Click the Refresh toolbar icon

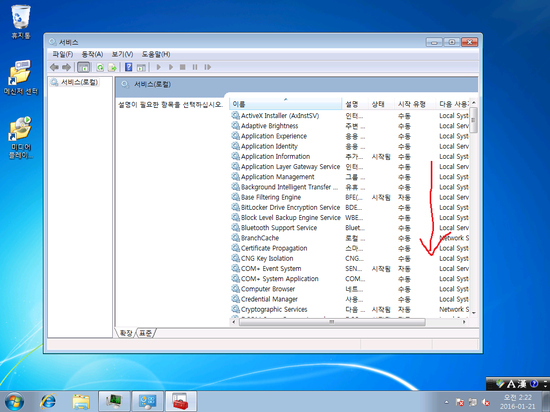(x=100, y=67)
